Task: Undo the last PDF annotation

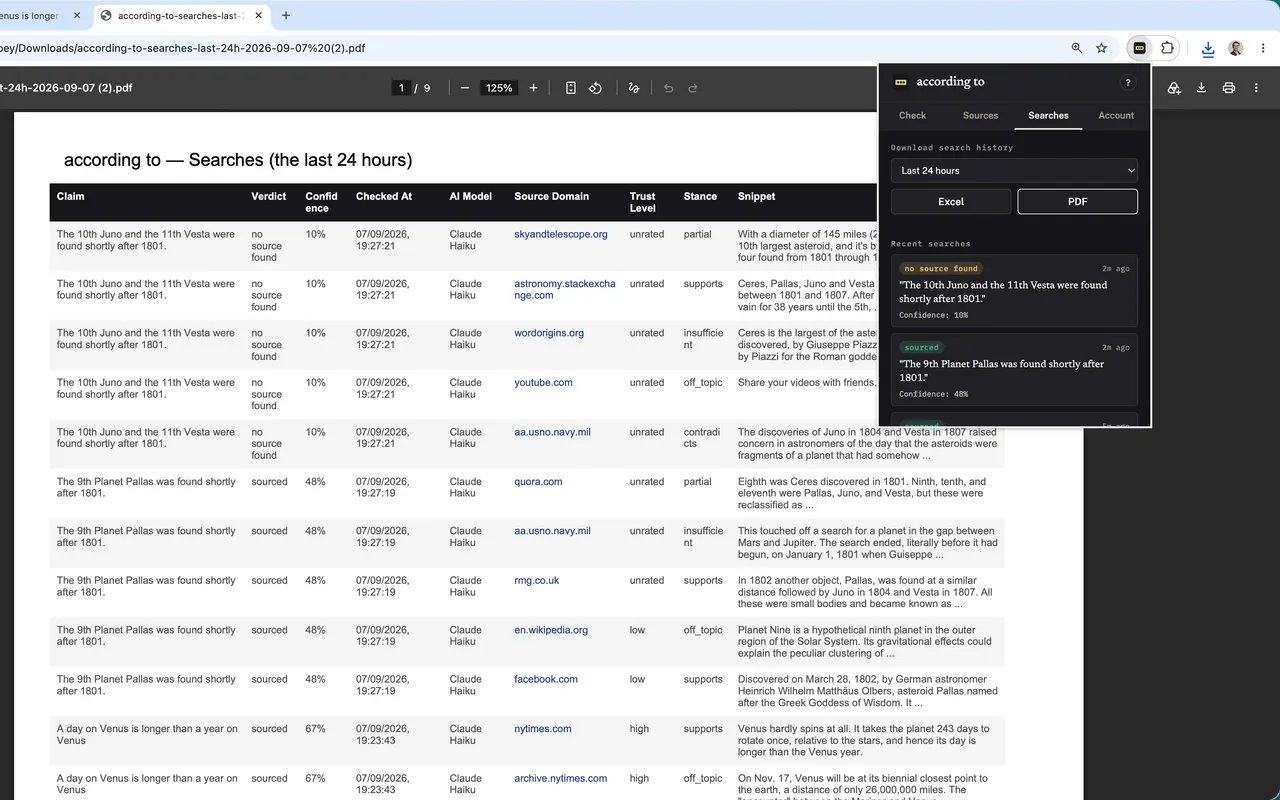Action: point(669,88)
